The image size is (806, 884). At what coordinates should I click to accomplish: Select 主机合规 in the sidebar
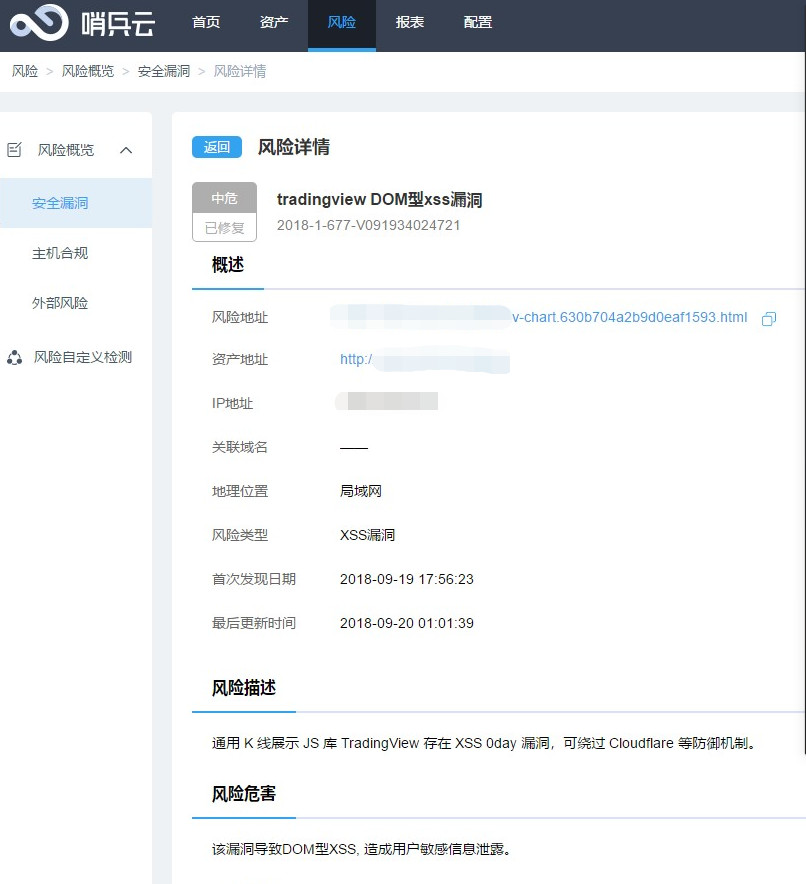tap(60, 253)
